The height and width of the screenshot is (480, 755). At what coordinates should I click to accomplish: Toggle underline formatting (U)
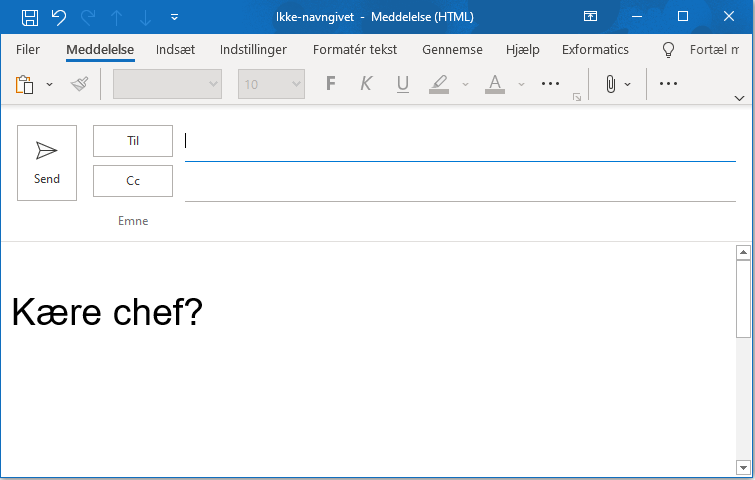[402, 85]
